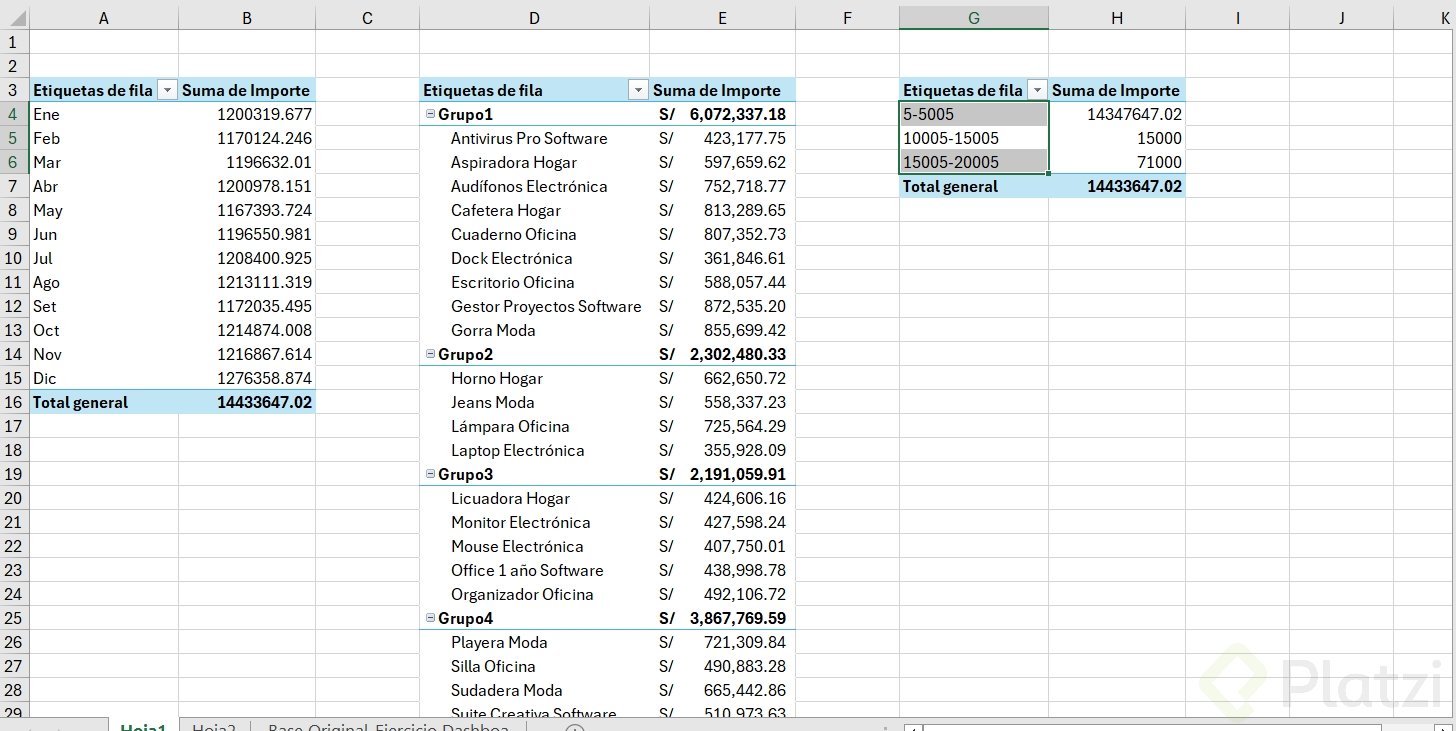Screen dimensions: 1456x731
Task: Click the Gorra Moda row label
Action: point(493,330)
